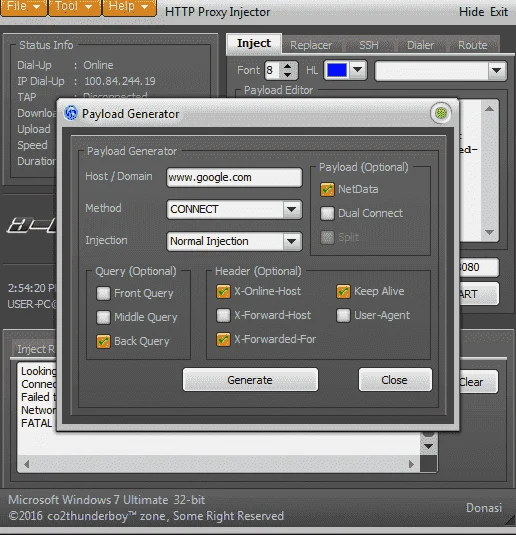Click payload editor scrollbar up arrow
Screen dimensions: 516x535
point(489,109)
